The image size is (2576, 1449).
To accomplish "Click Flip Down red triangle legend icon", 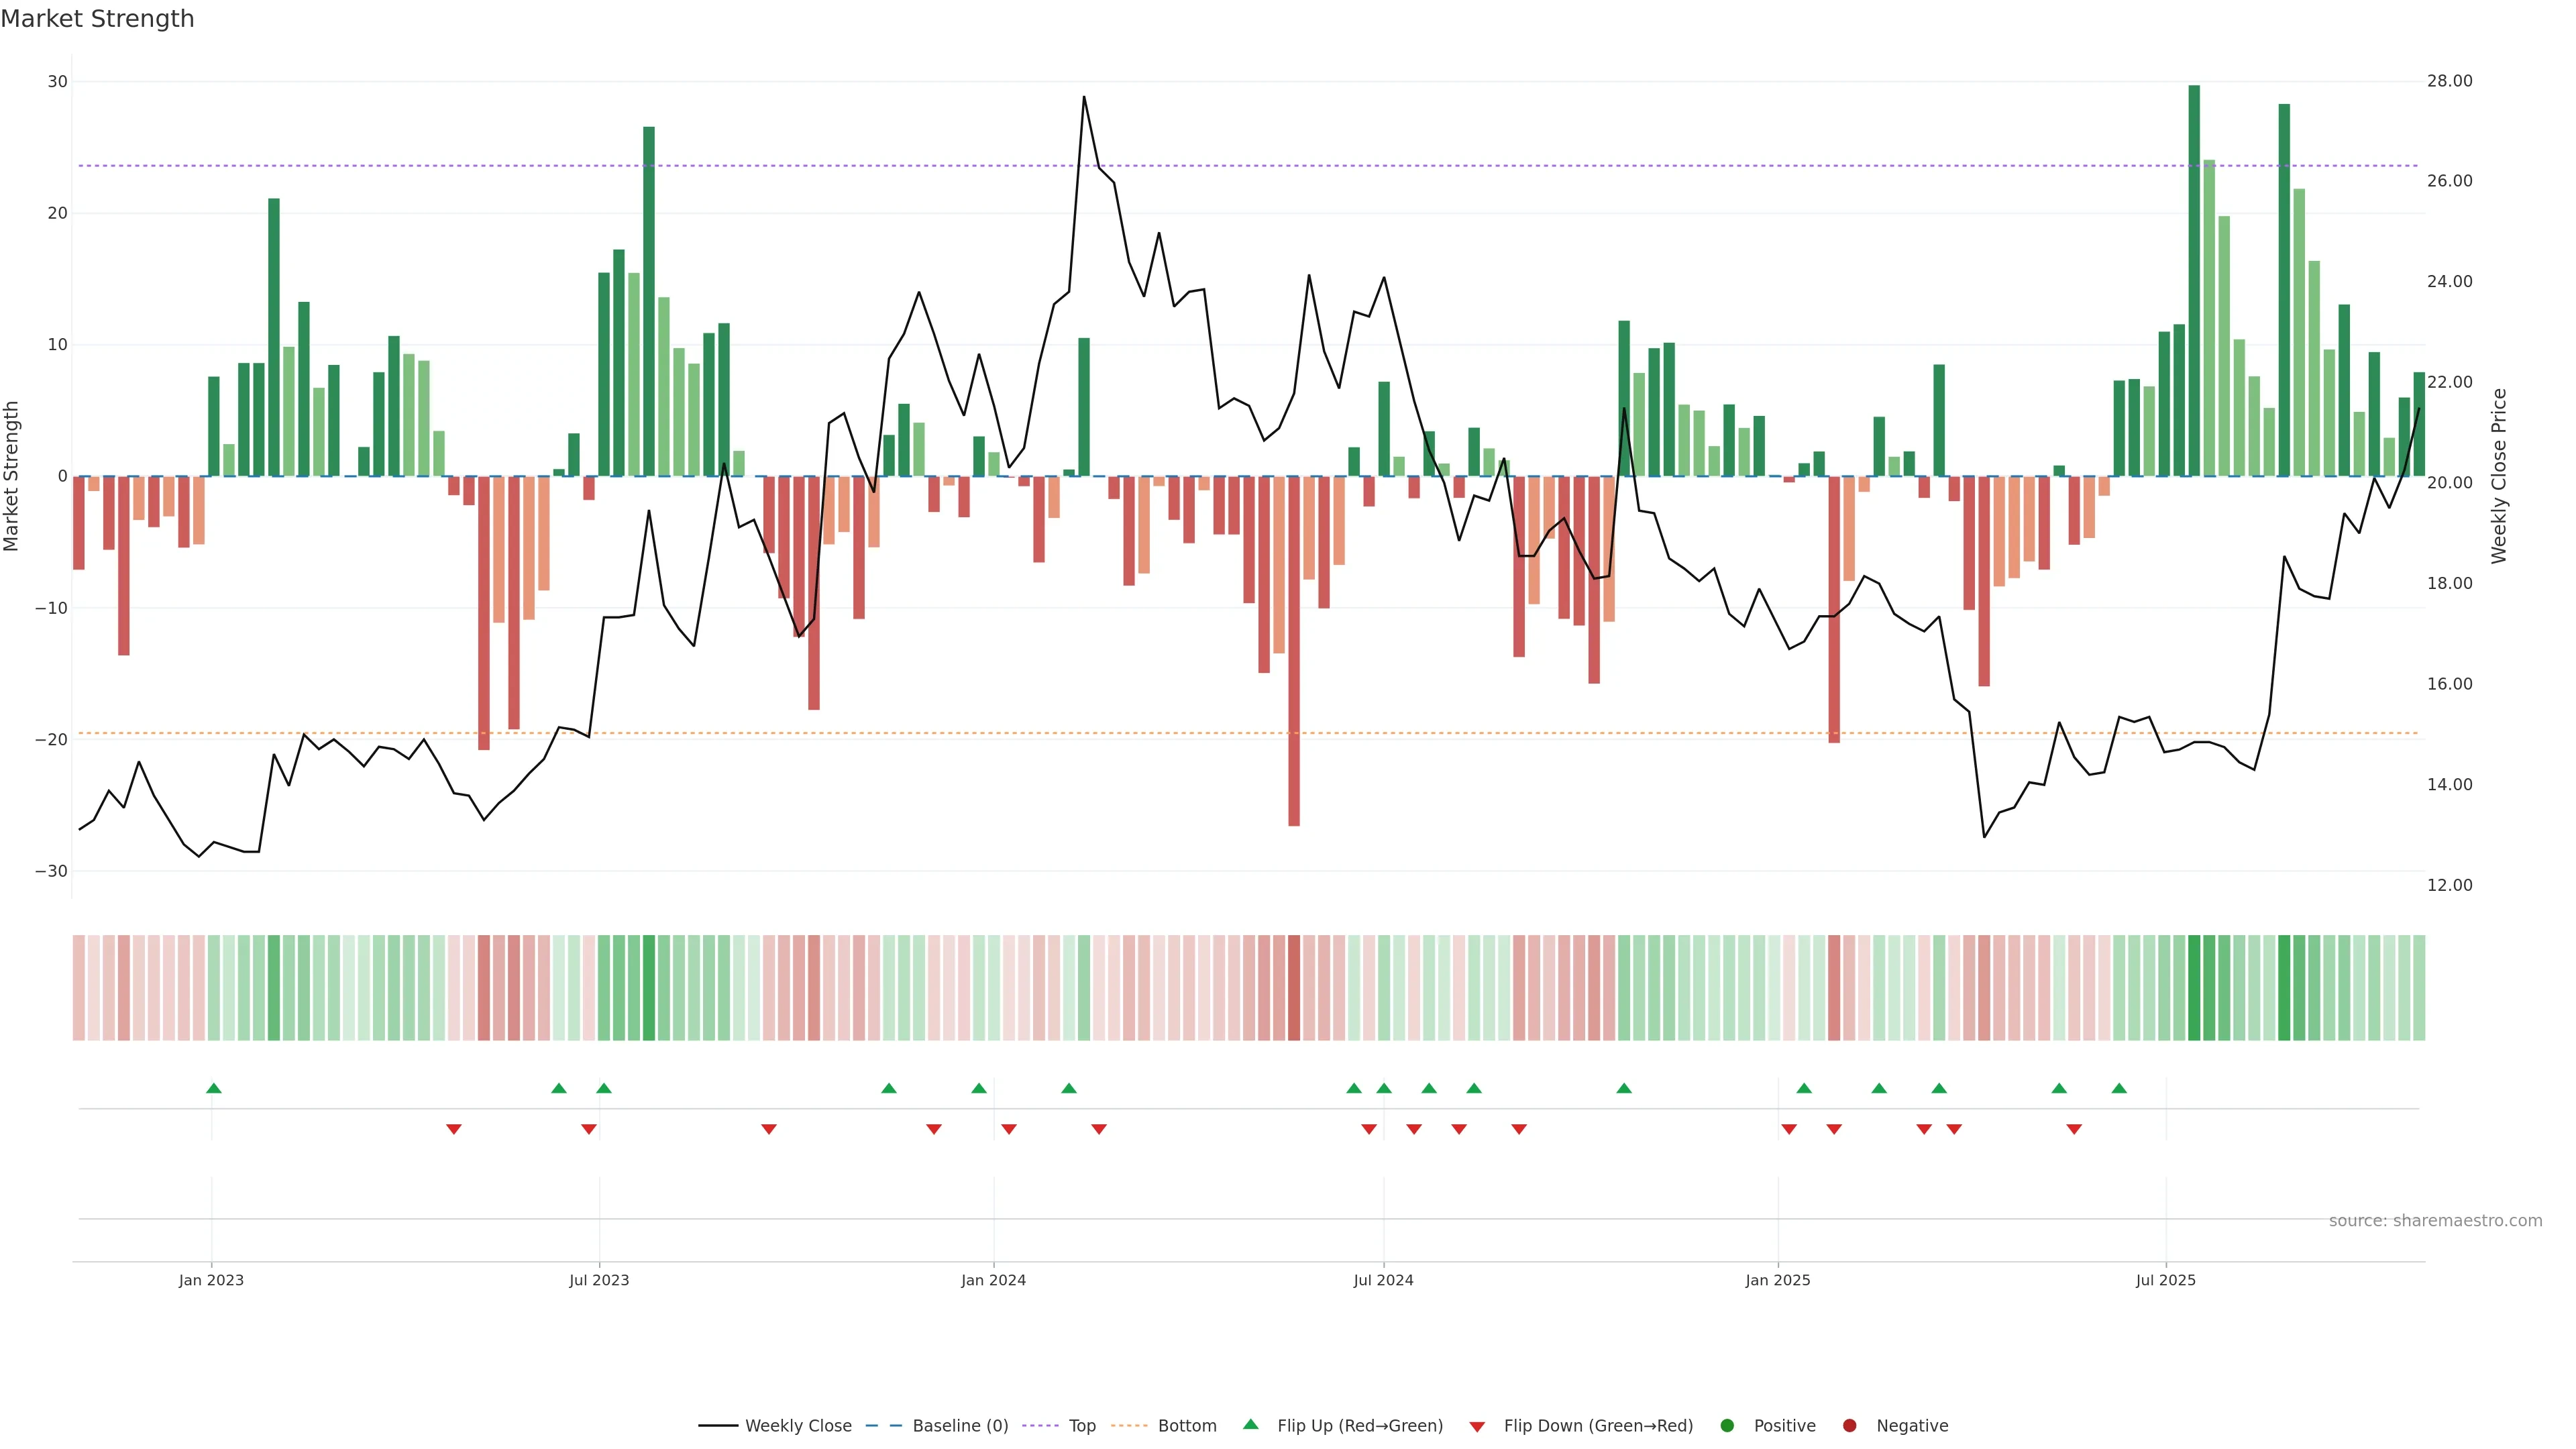I will 1477,1427.
